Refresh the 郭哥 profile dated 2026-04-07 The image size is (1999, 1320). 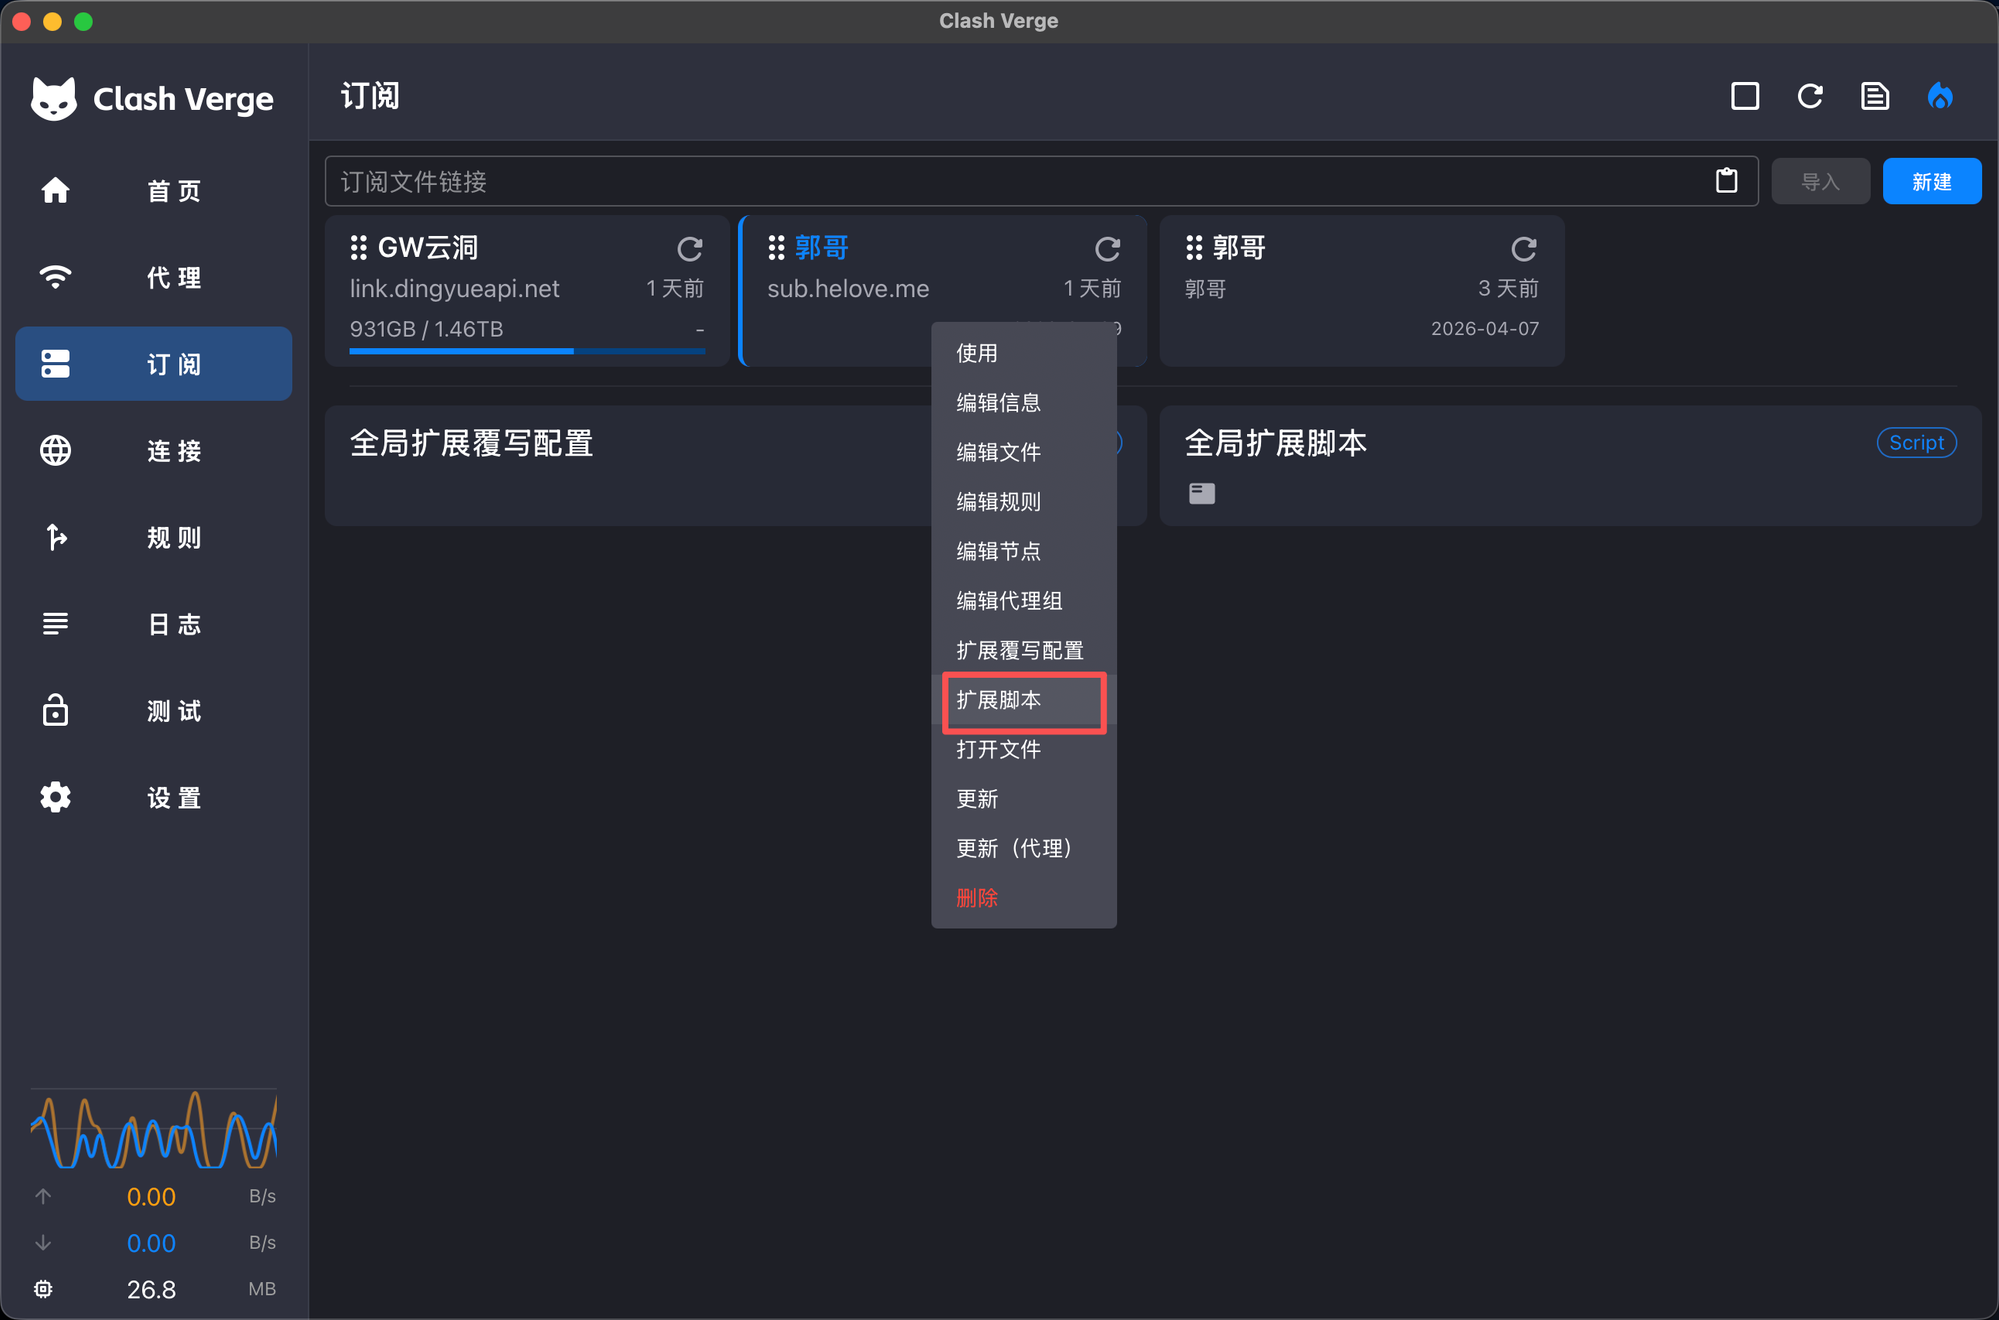coord(1524,248)
